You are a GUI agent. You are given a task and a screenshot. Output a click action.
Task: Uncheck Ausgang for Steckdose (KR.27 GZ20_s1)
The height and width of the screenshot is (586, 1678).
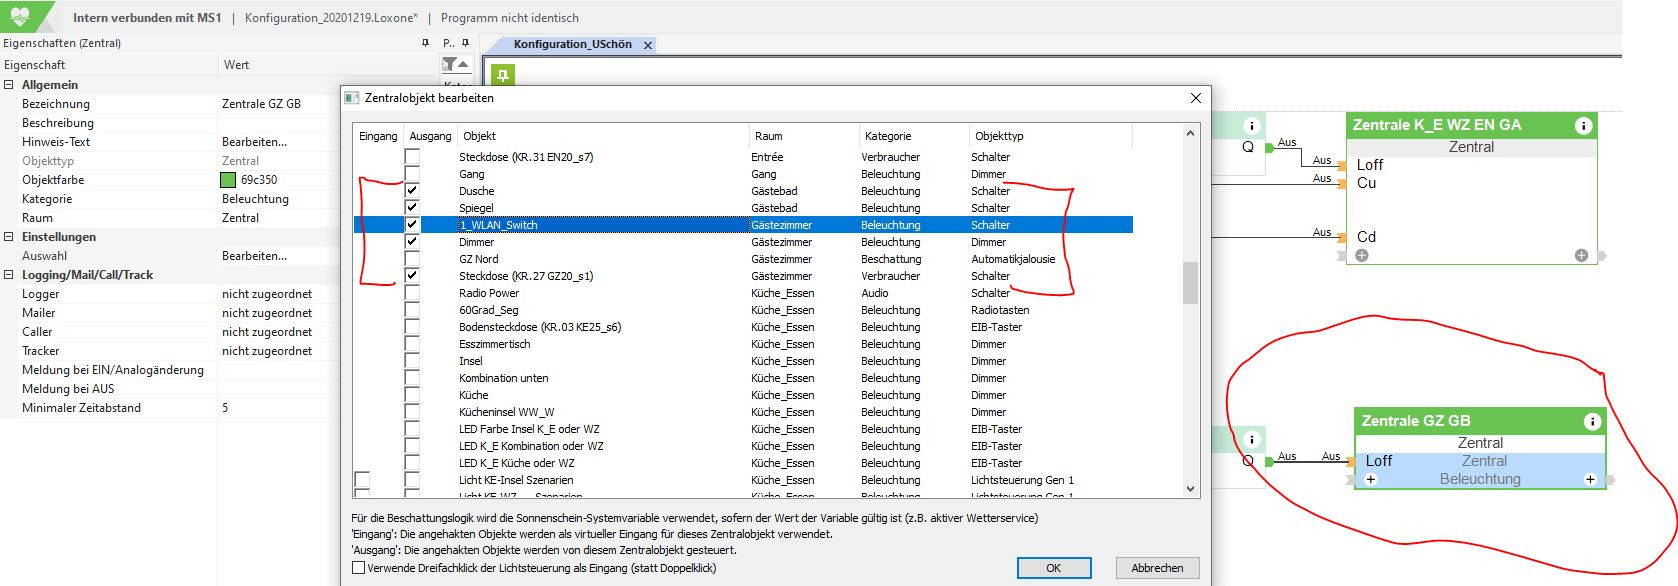412,276
